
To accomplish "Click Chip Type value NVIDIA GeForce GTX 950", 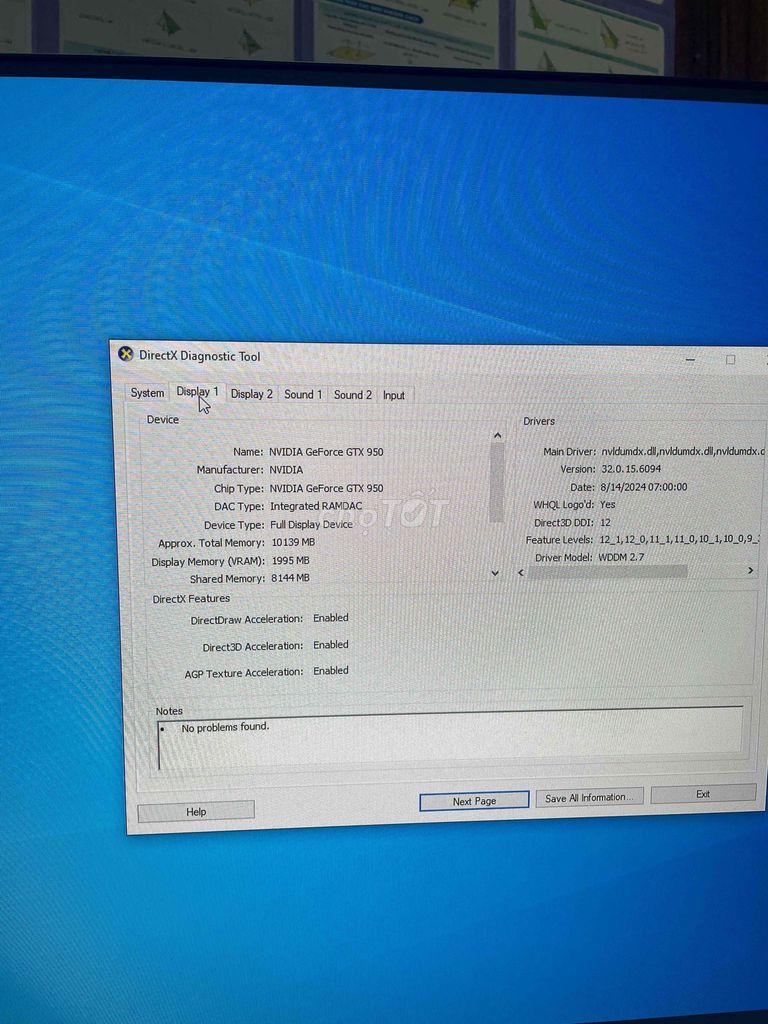I will 327,488.
